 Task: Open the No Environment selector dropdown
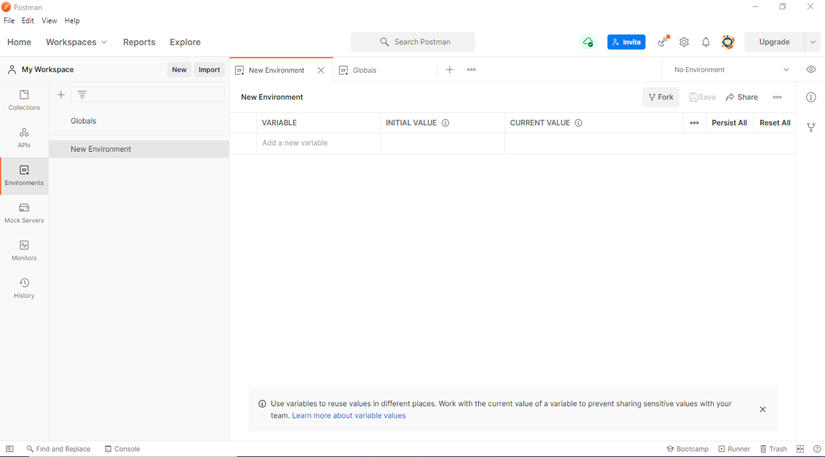pyautogui.click(x=731, y=70)
